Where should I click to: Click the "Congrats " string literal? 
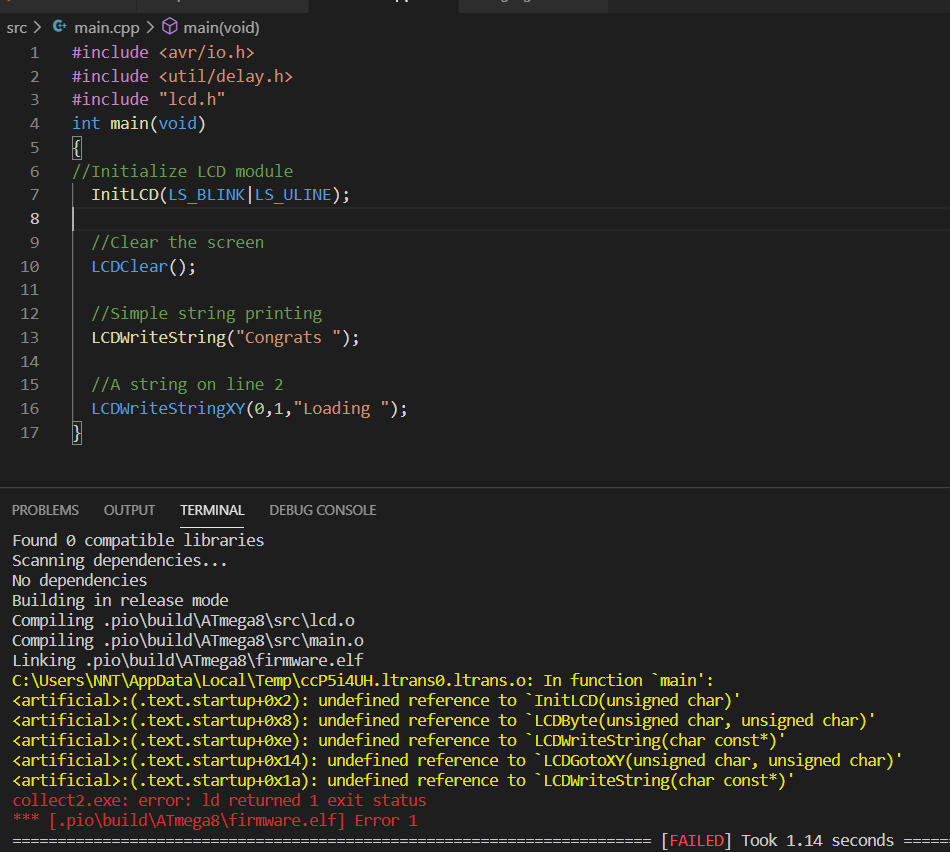[x=288, y=338]
